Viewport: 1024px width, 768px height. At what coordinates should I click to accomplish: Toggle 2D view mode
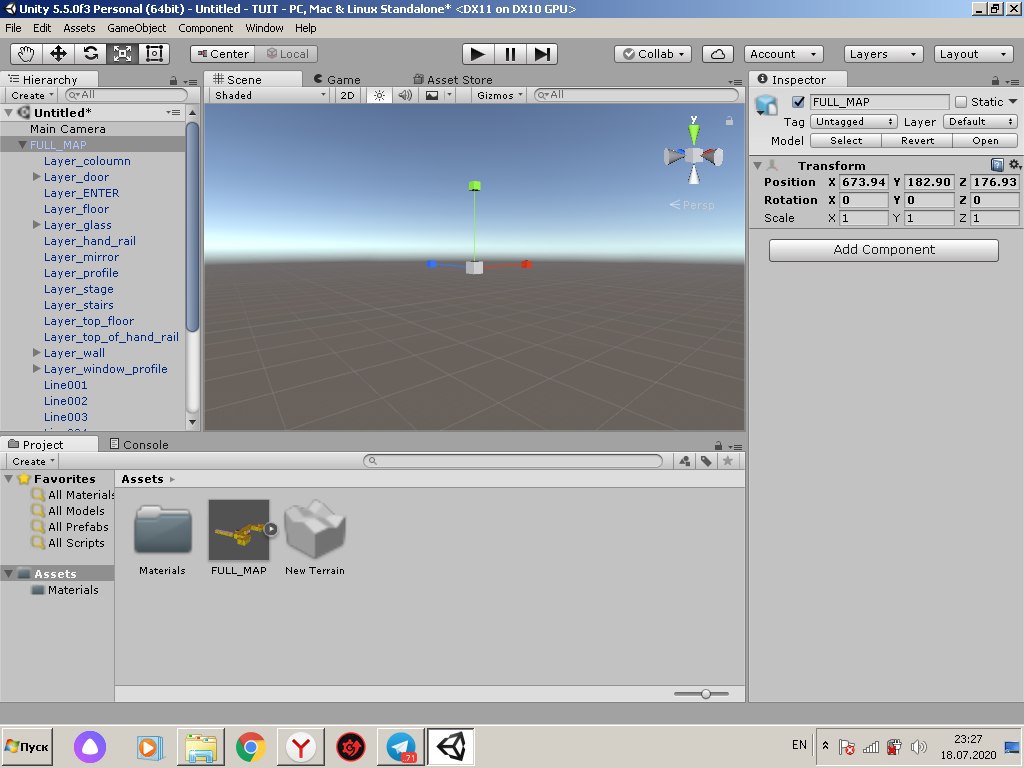pos(347,95)
